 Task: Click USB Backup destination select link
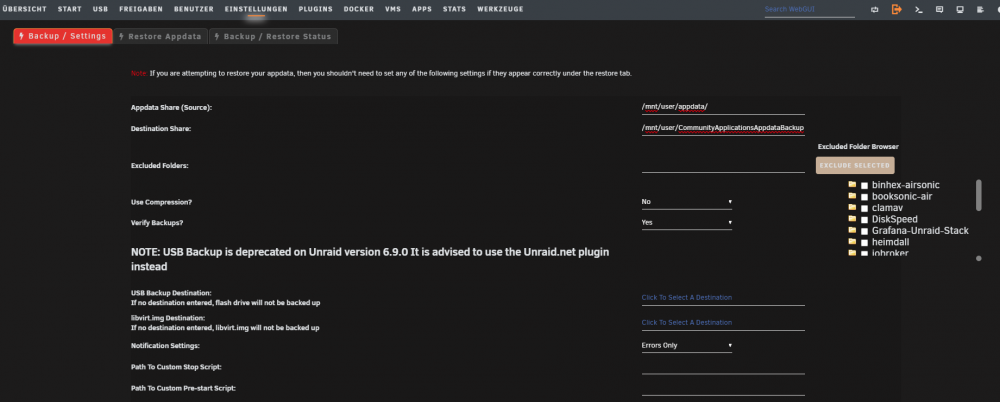pyautogui.click(x=687, y=297)
